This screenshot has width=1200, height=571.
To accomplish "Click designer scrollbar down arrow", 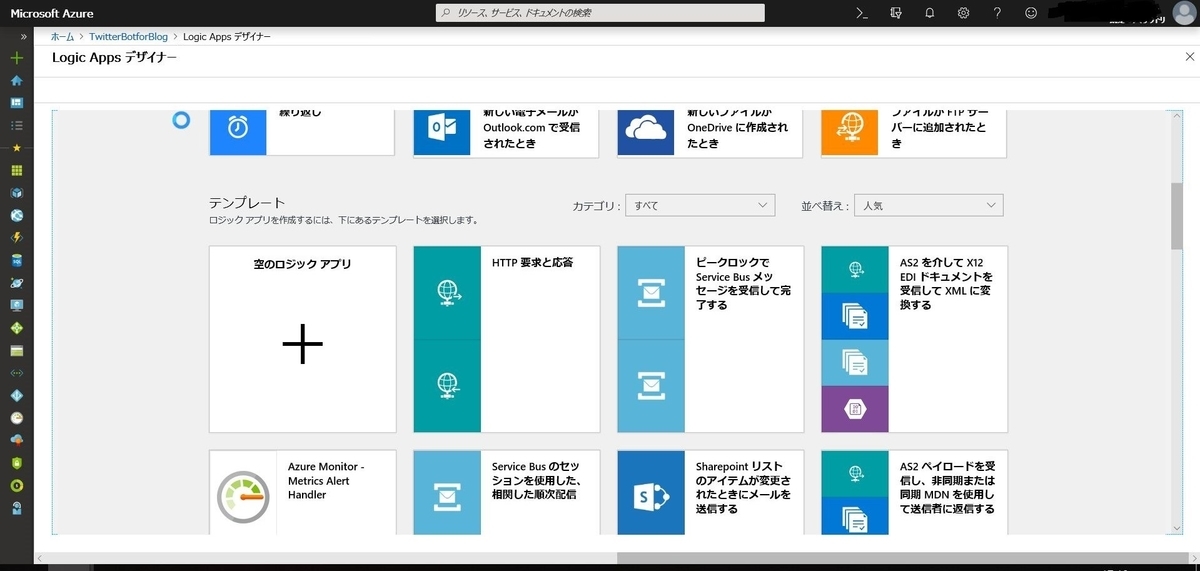I will click(1177, 527).
